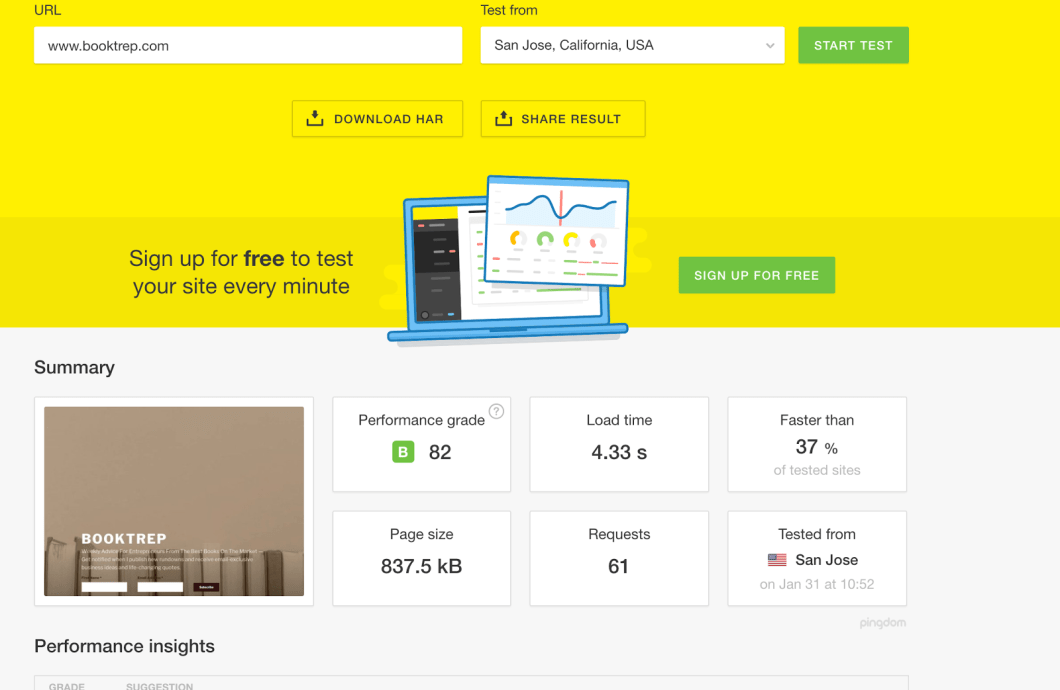Image resolution: width=1060 pixels, height=690 pixels.
Task: Open the Test from location dropdown
Action: click(632, 45)
